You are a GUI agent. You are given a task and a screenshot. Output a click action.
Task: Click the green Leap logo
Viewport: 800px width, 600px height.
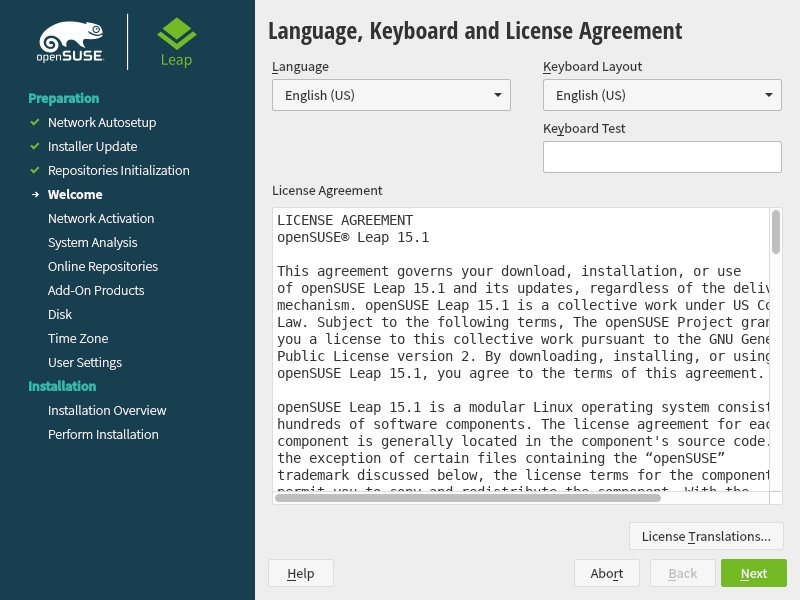[177, 42]
